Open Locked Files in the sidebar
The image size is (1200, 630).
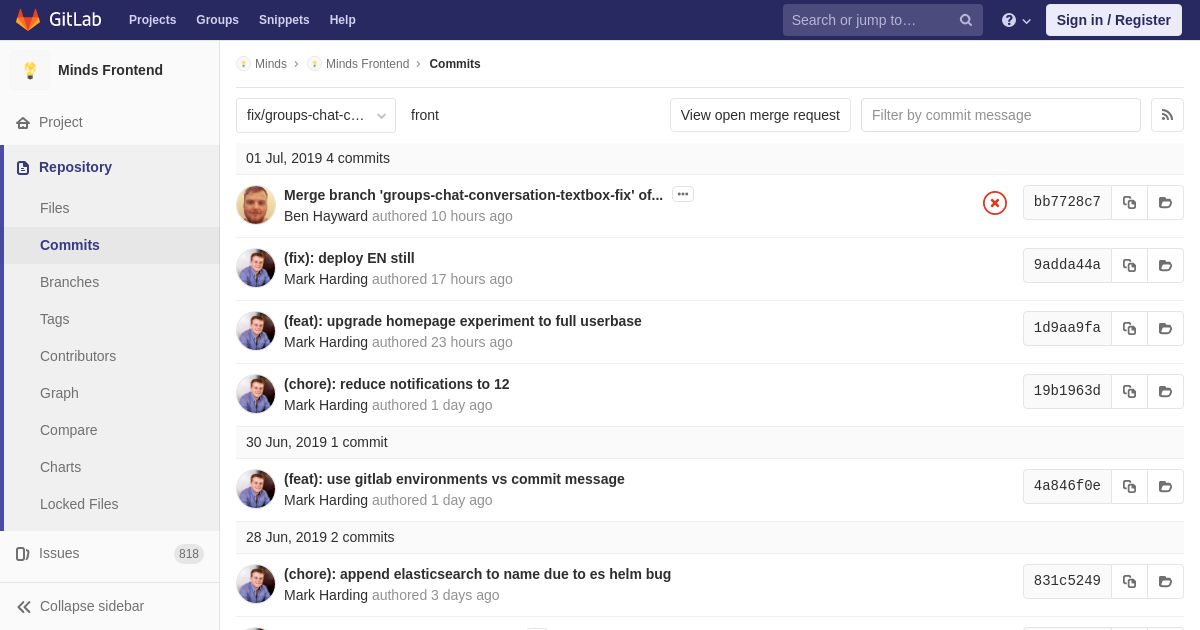[x=112, y=504]
